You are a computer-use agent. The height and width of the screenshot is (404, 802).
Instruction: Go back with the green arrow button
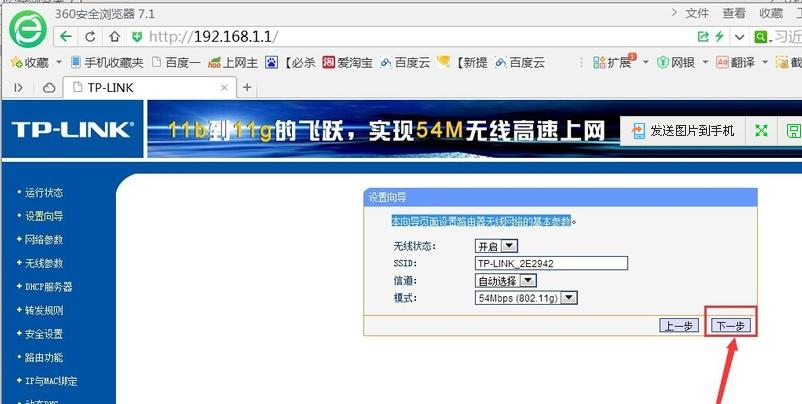[65, 36]
